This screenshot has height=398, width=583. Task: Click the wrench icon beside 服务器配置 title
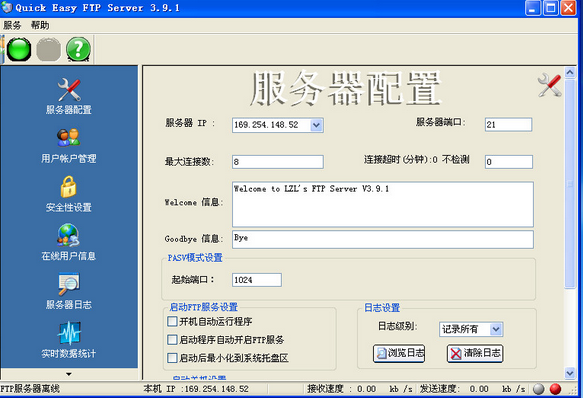tap(549, 85)
